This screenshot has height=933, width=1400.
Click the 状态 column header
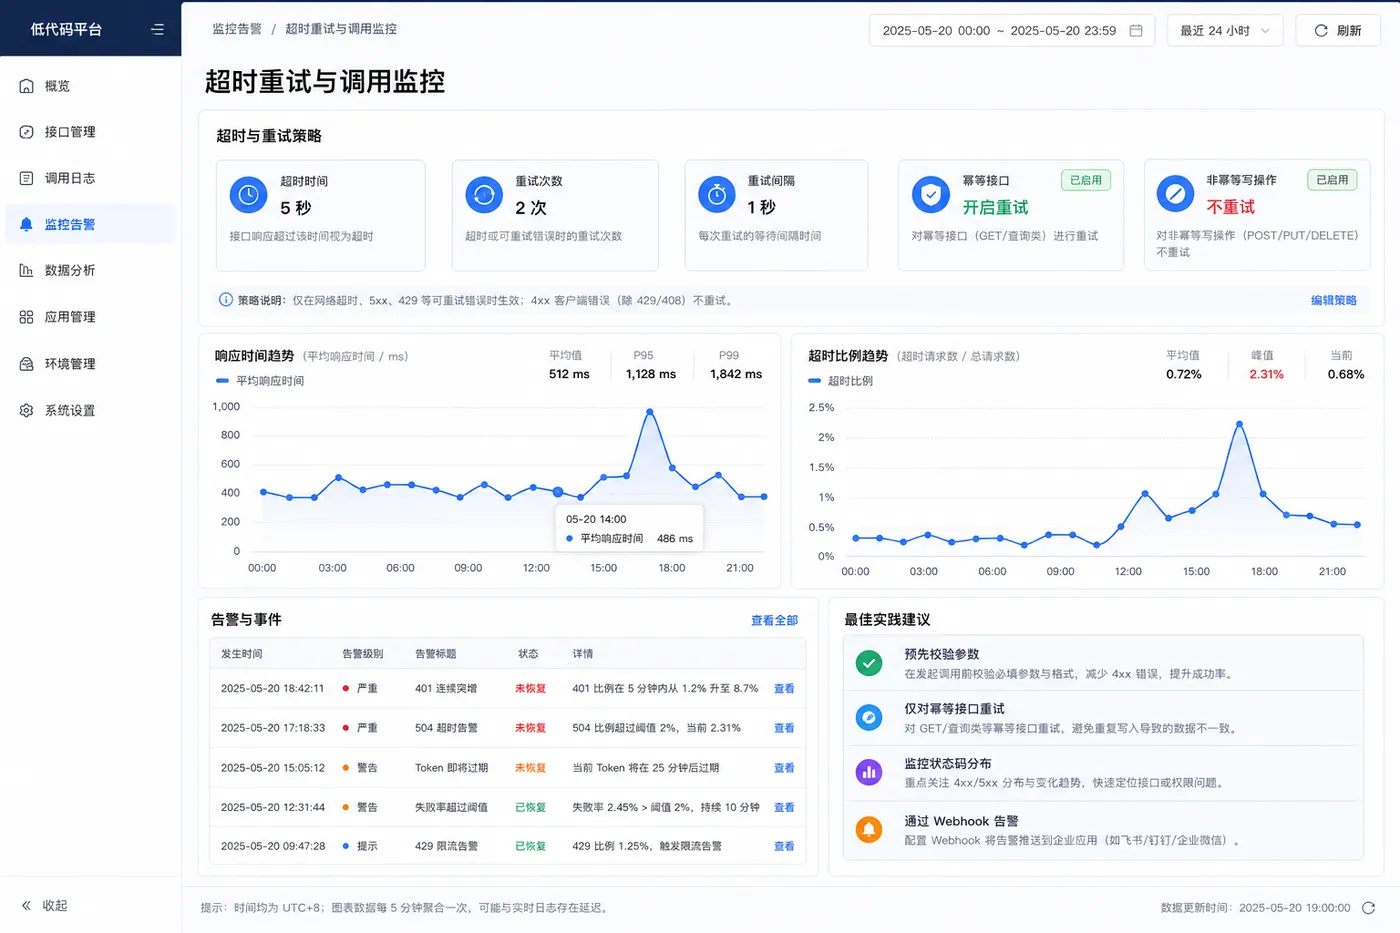[x=528, y=654]
